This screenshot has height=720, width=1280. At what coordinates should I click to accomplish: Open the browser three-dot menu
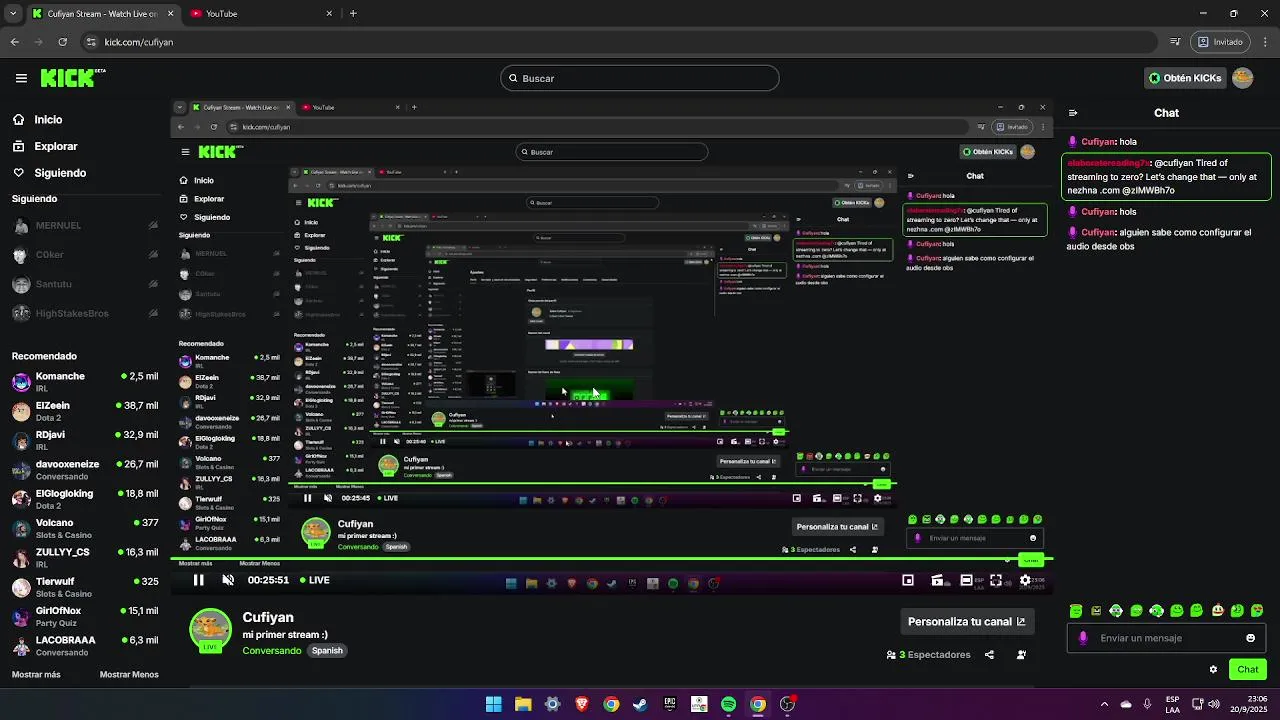click(1264, 42)
